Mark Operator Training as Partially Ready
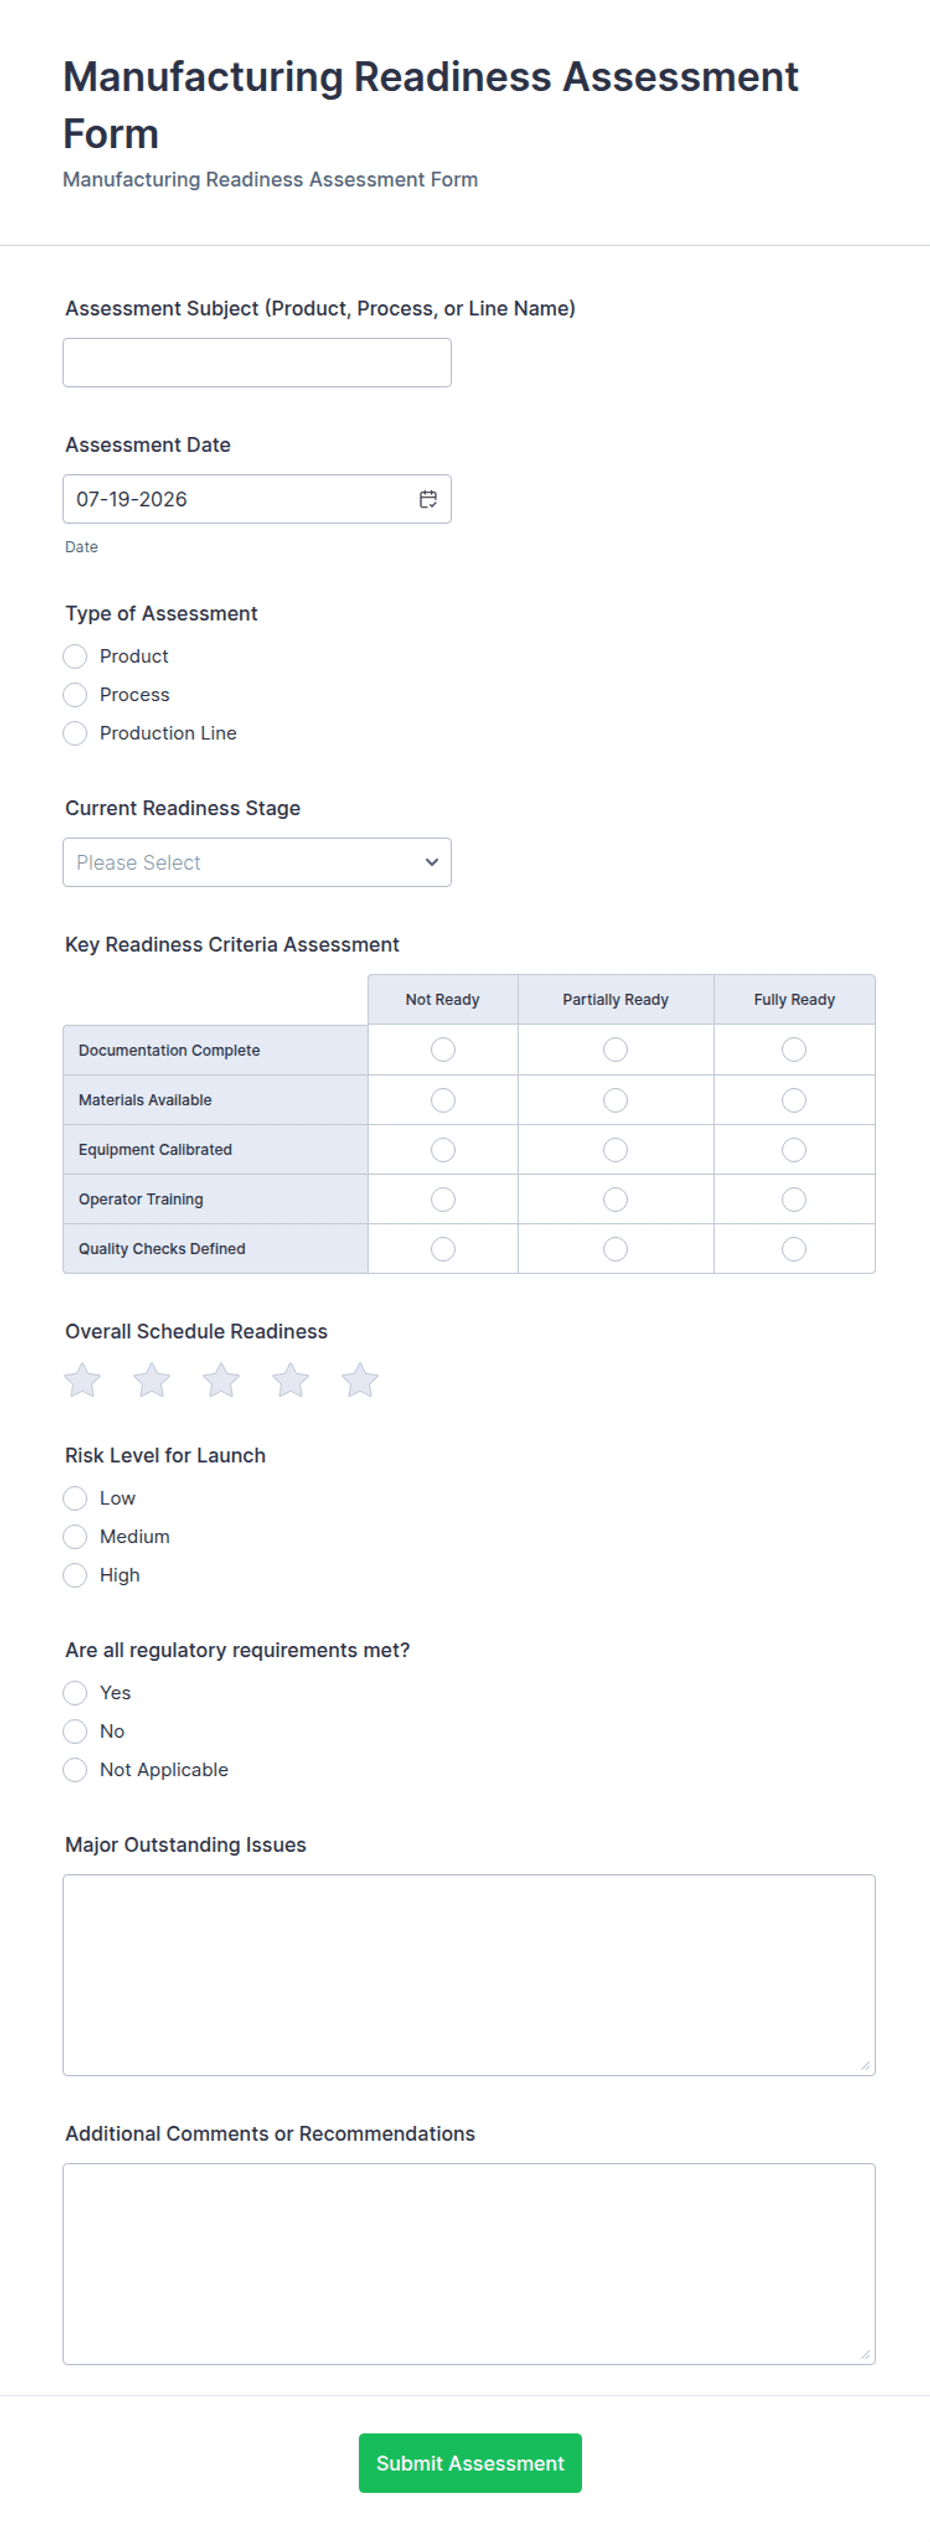Viewport: 930px width, 2542px height. (x=616, y=1199)
